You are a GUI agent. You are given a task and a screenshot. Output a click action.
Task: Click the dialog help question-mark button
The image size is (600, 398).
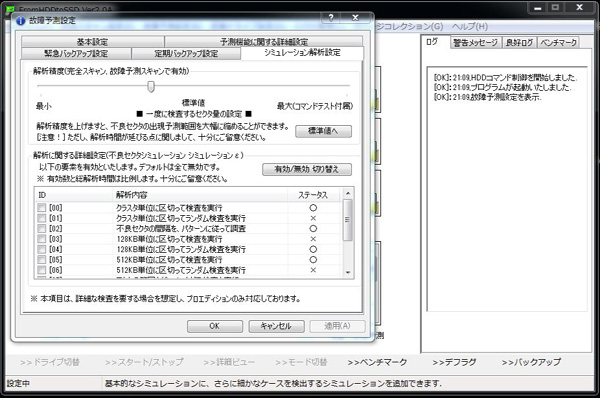point(331,17)
